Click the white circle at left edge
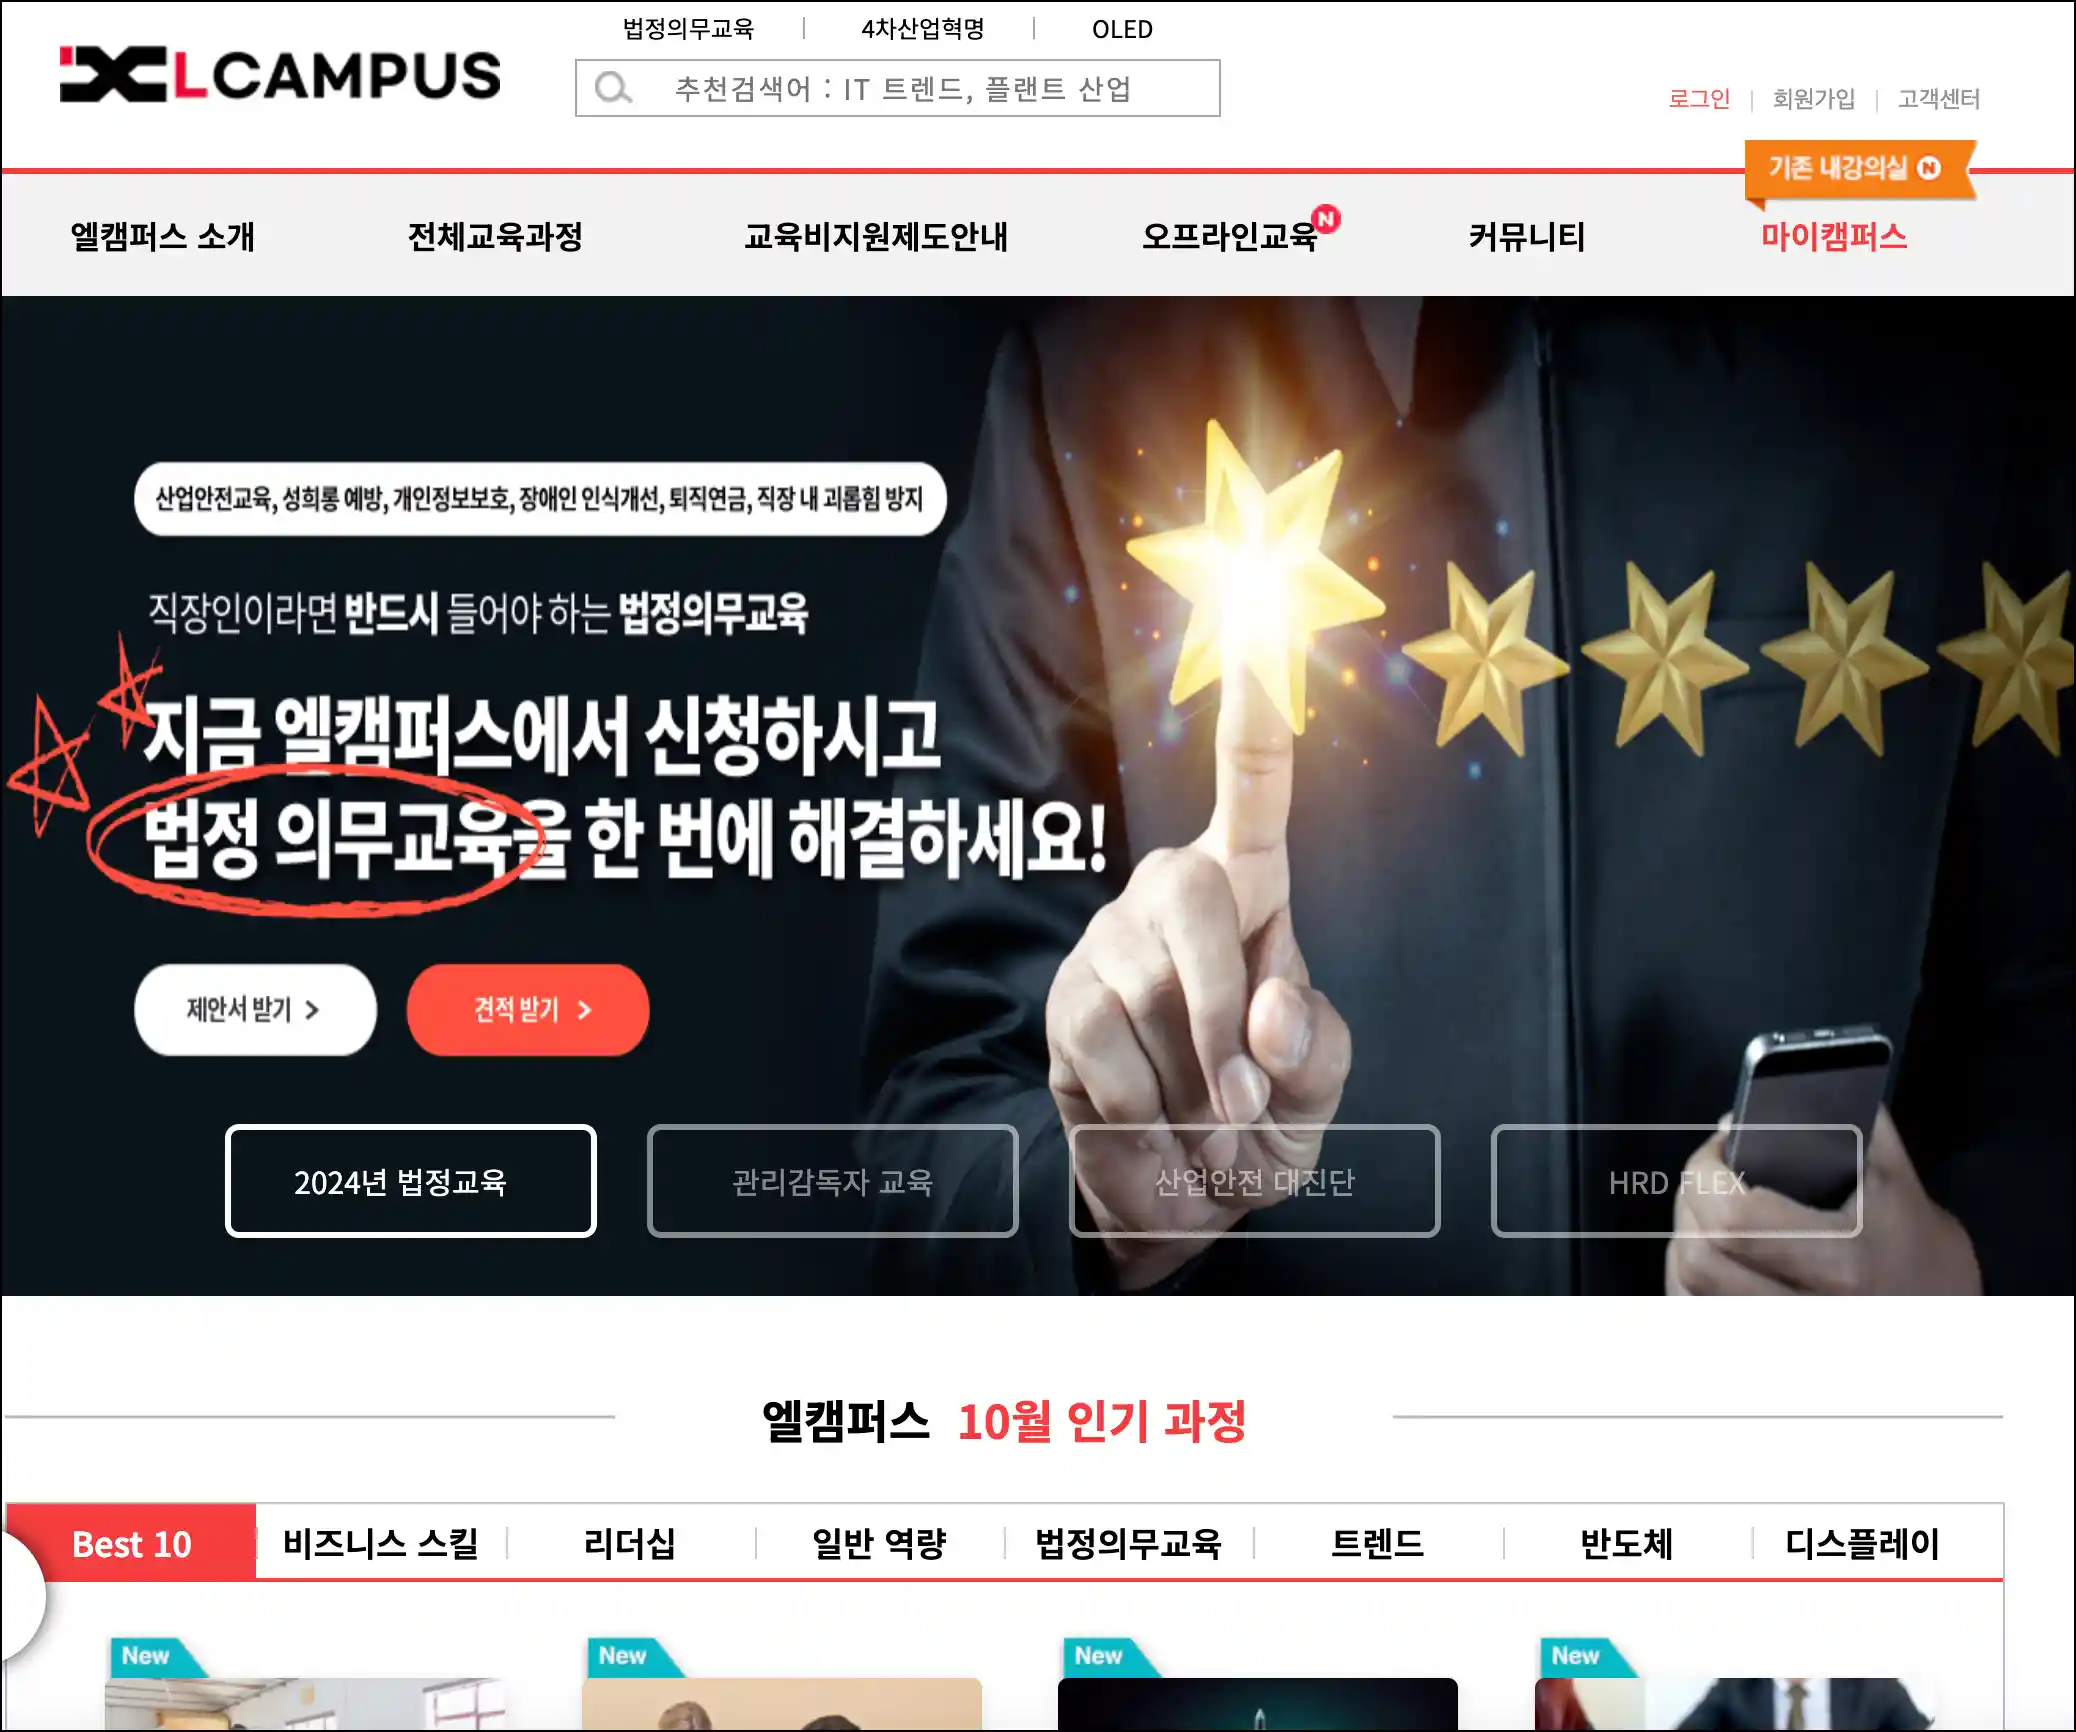The image size is (2076, 1732). [x=20, y=1596]
